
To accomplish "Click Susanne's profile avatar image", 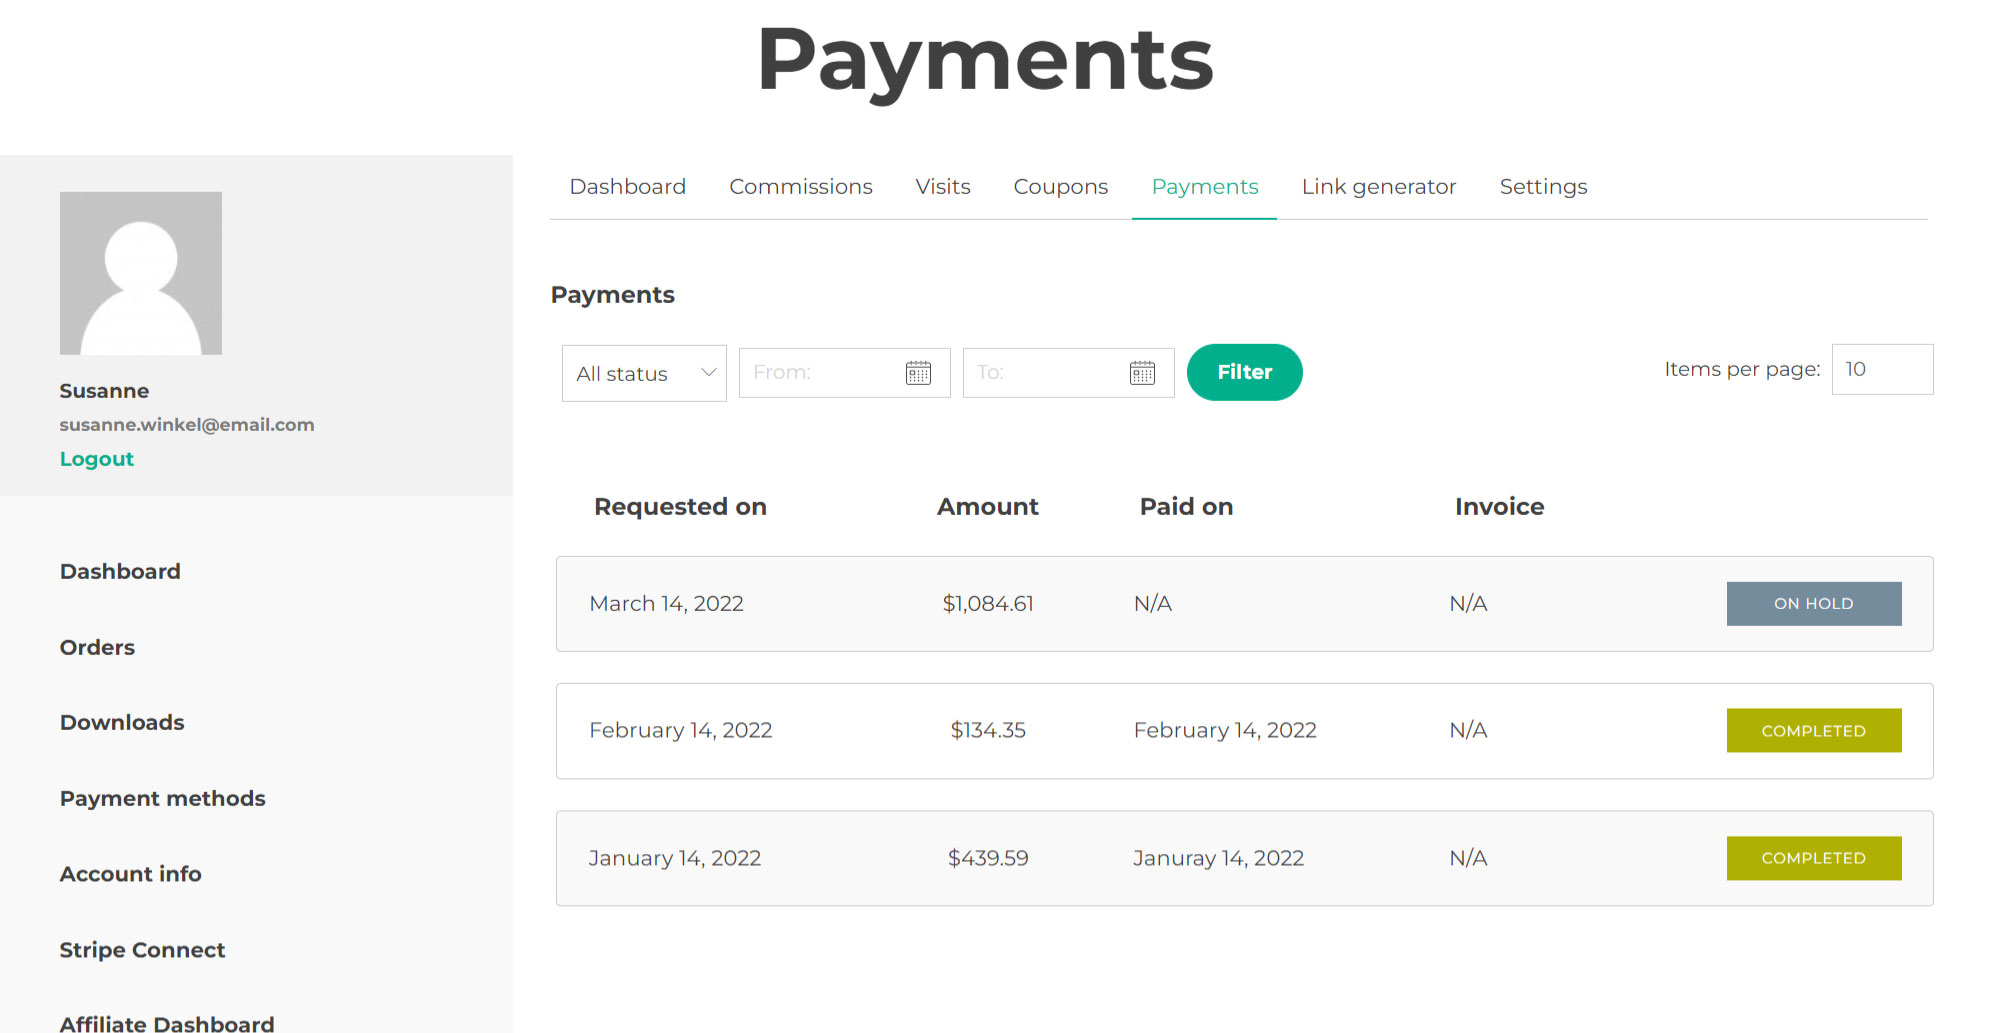I will click(141, 273).
